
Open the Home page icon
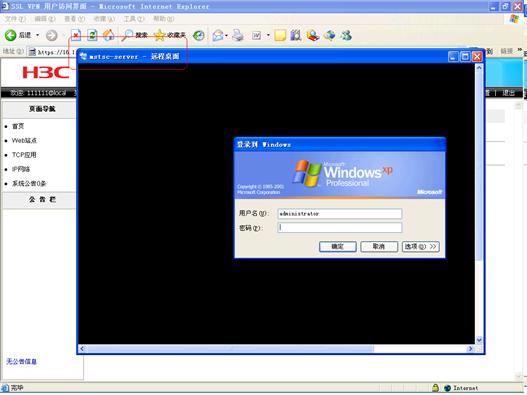(108, 35)
